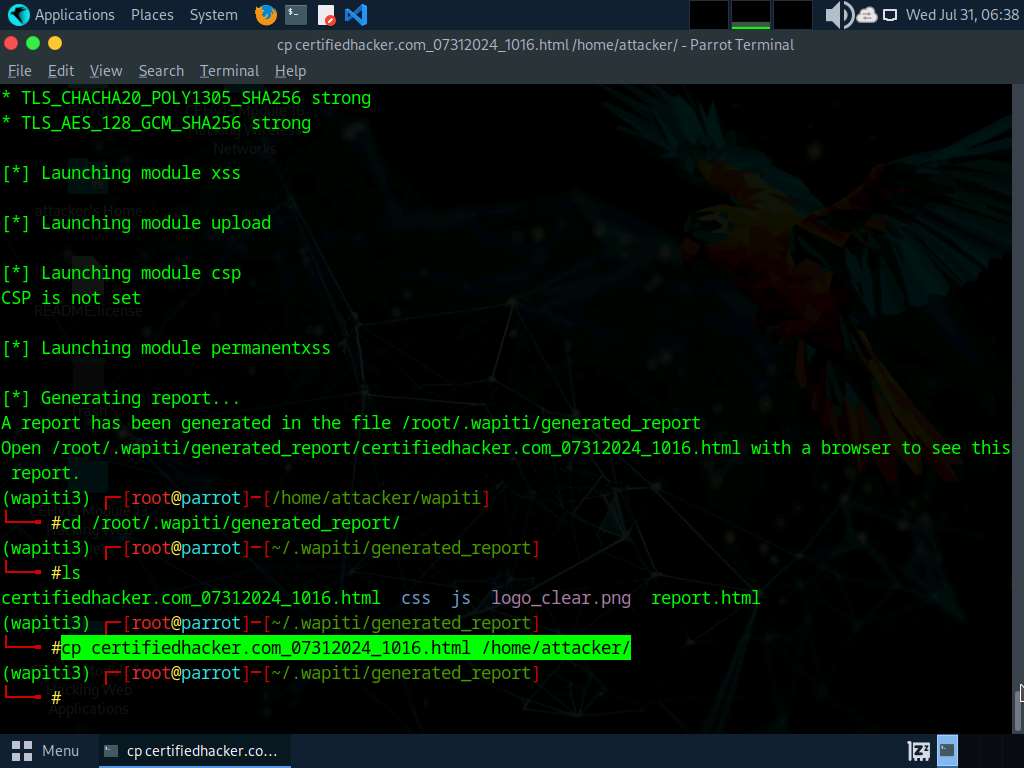Image resolution: width=1024 pixels, height=768 pixels.
Task: Expand the Places menu
Action: pyautogui.click(x=152, y=15)
